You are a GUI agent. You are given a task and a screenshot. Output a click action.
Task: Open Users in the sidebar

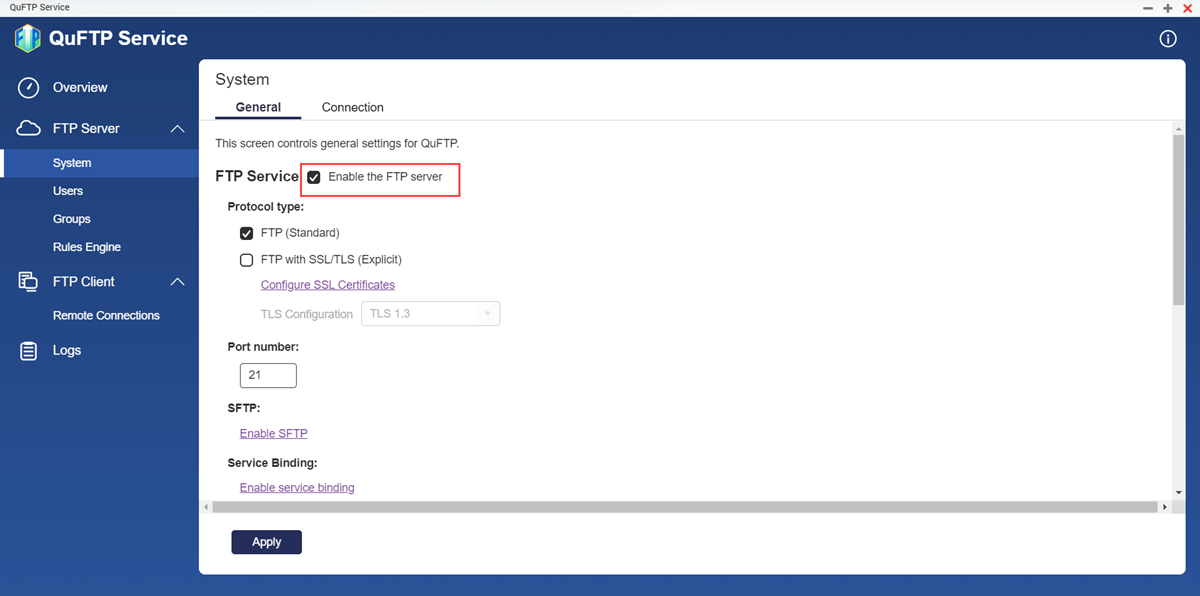[x=68, y=191]
